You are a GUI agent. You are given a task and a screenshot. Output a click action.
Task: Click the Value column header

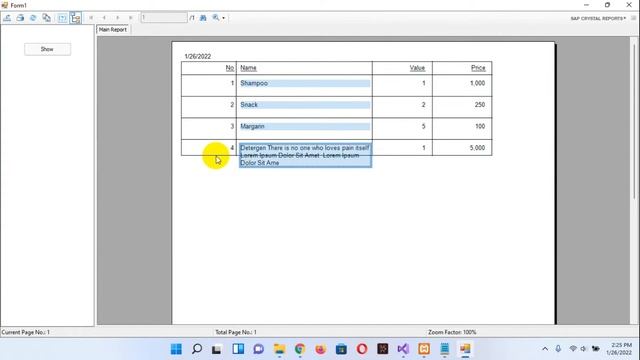417,68
